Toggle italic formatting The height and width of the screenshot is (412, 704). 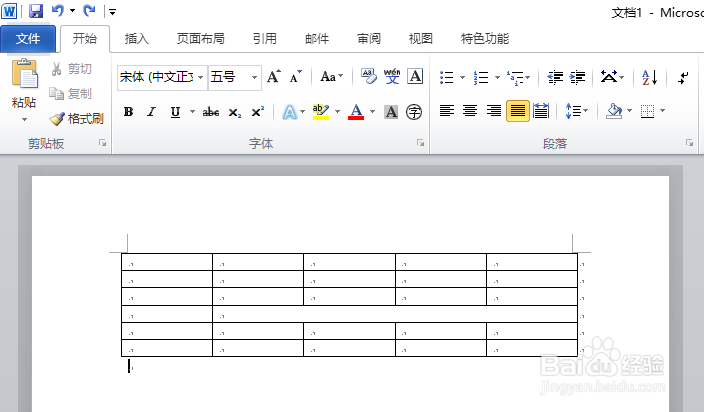pos(152,112)
